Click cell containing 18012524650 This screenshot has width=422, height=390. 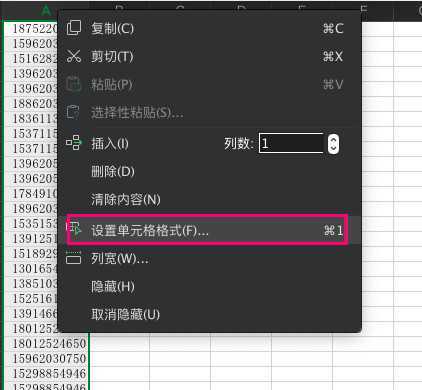pyautogui.click(x=47, y=343)
